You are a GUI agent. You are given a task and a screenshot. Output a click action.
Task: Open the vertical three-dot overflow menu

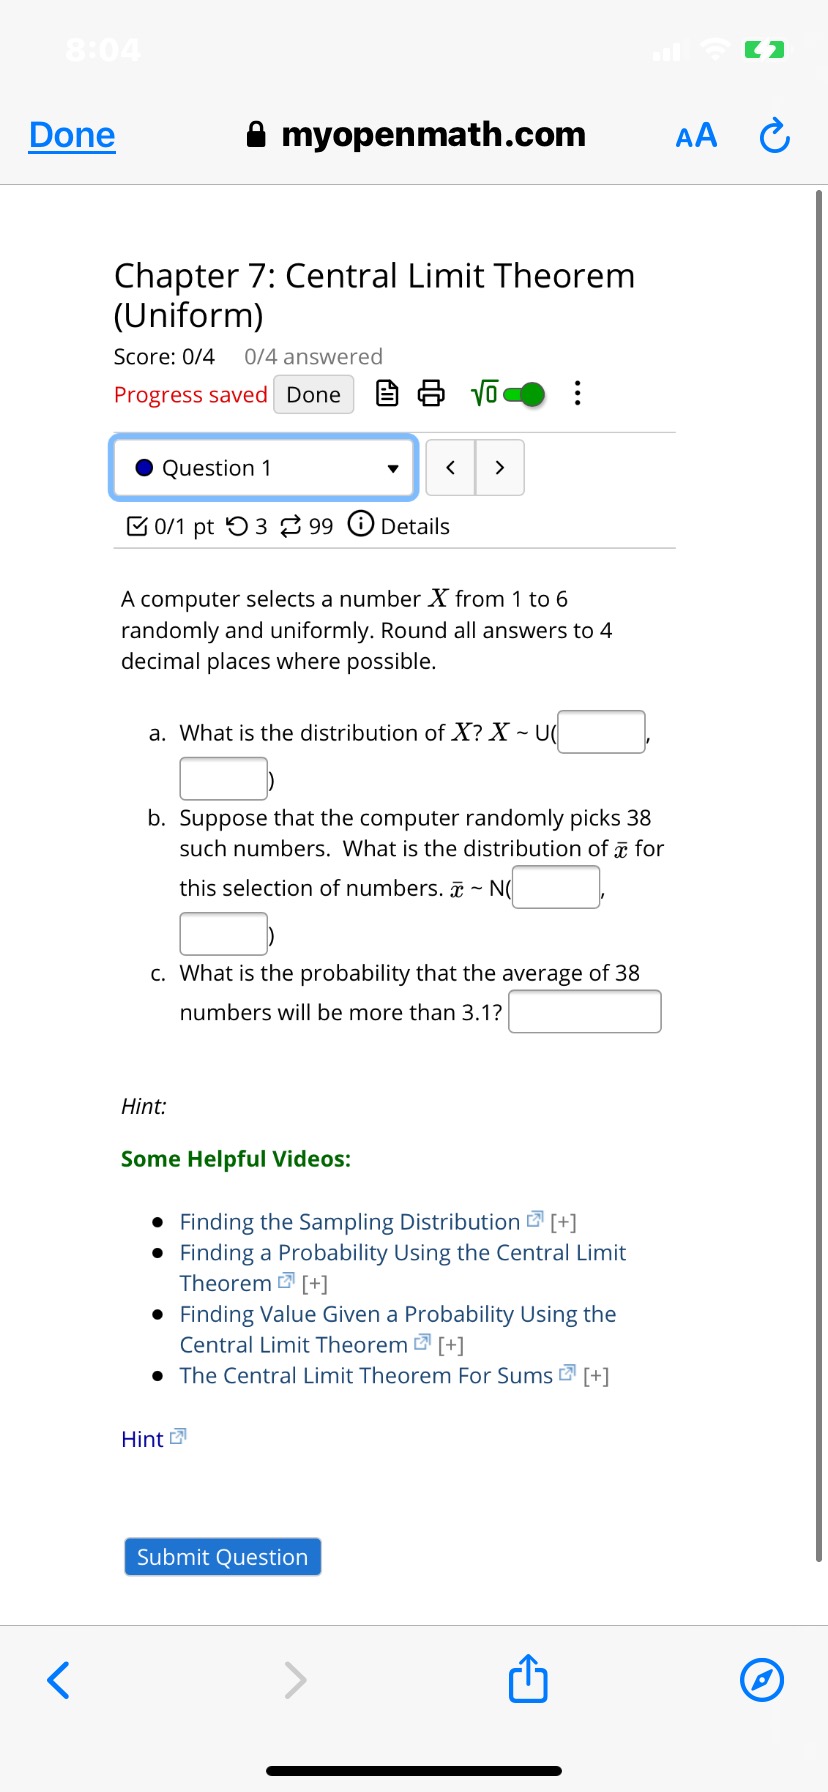577,393
